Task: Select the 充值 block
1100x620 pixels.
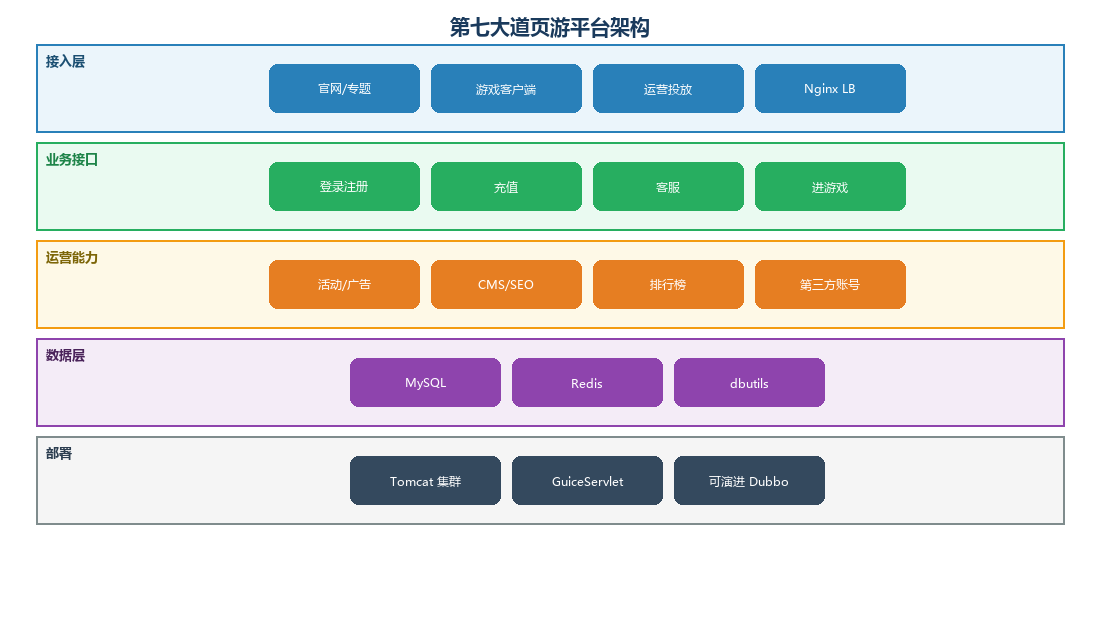Action: pos(507,187)
